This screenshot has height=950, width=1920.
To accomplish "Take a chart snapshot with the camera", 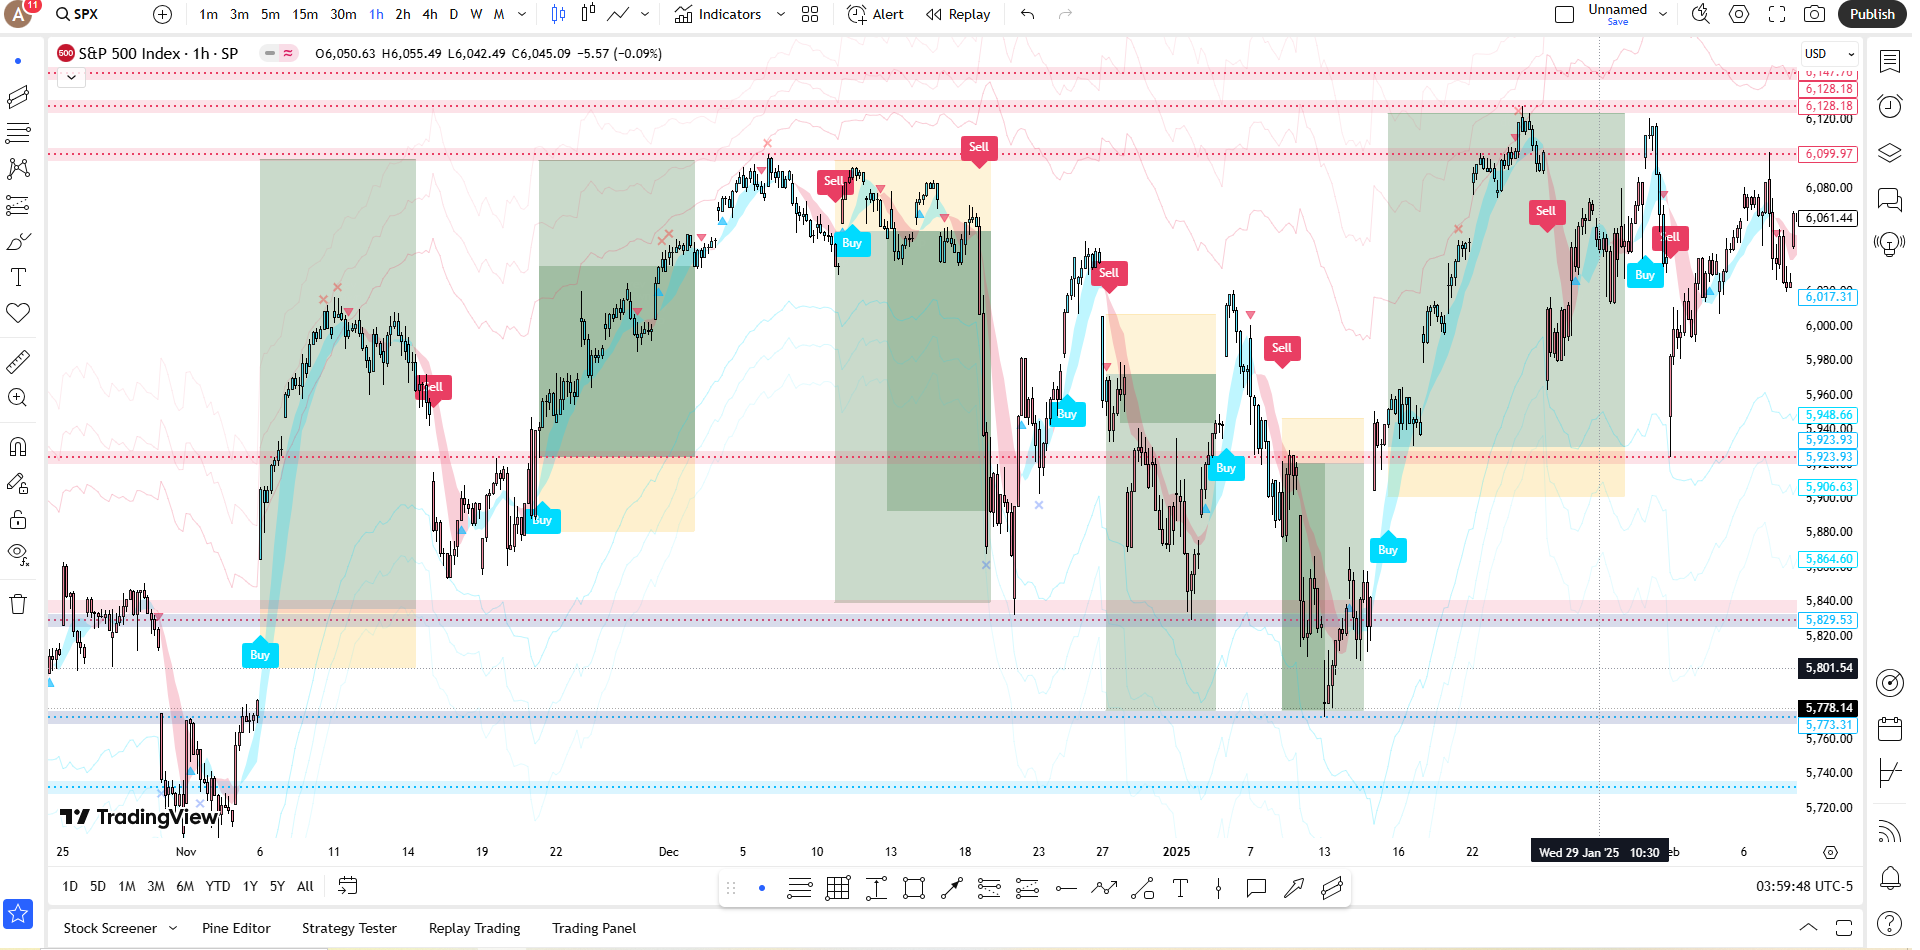I will (x=1814, y=14).
